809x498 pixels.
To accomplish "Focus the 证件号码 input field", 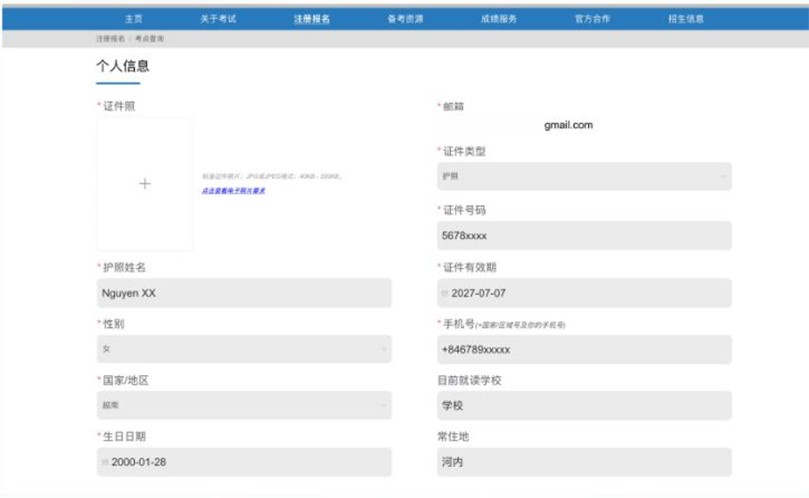I will pos(584,236).
